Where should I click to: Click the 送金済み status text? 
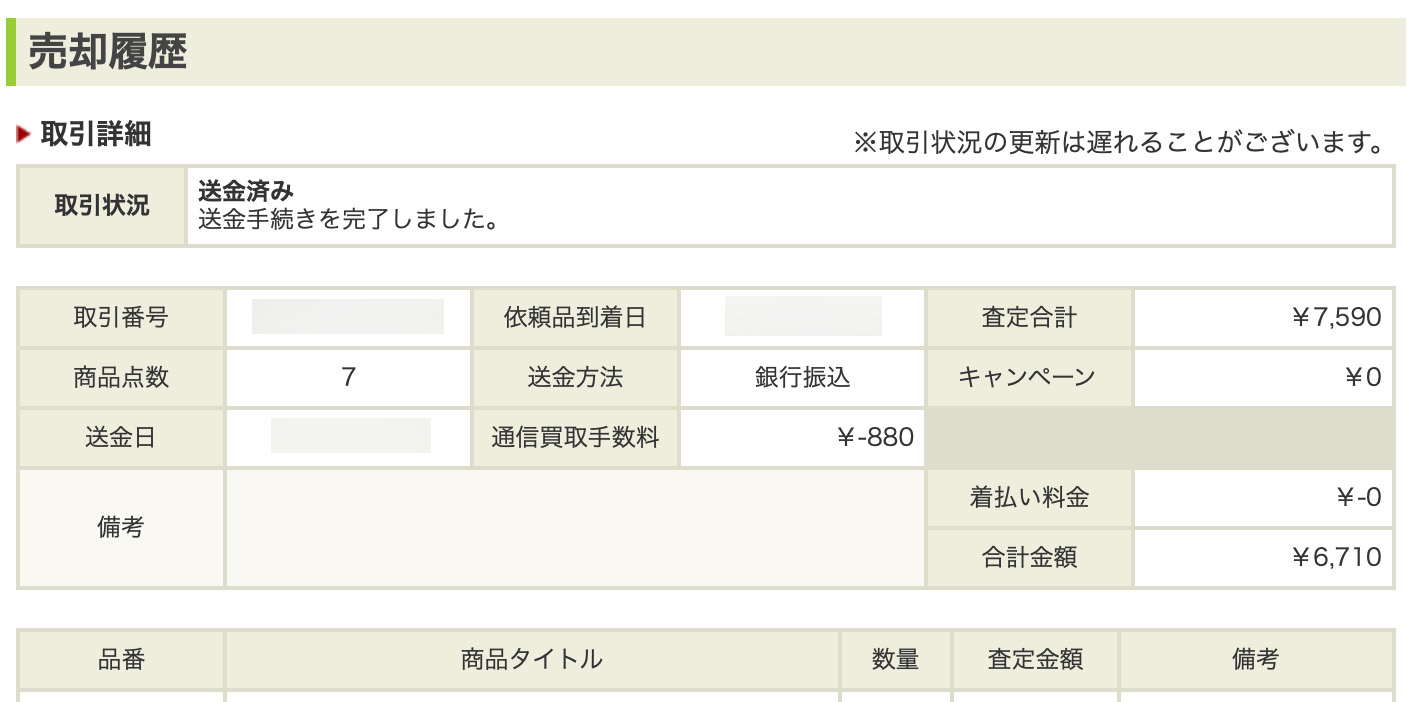(x=245, y=191)
